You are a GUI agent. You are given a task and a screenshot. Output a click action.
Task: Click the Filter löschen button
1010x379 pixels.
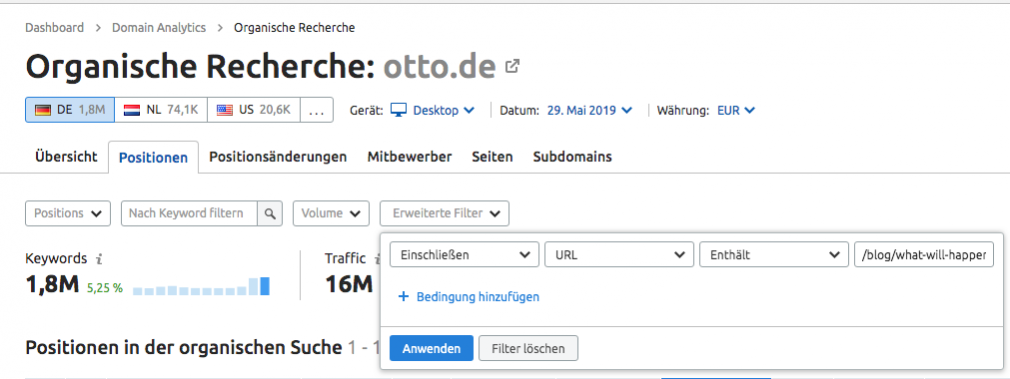pos(528,348)
